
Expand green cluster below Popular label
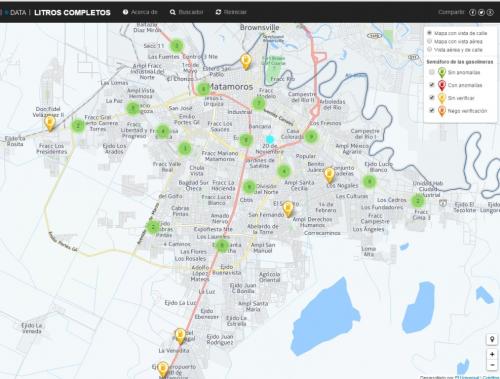(x=284, y=171)
